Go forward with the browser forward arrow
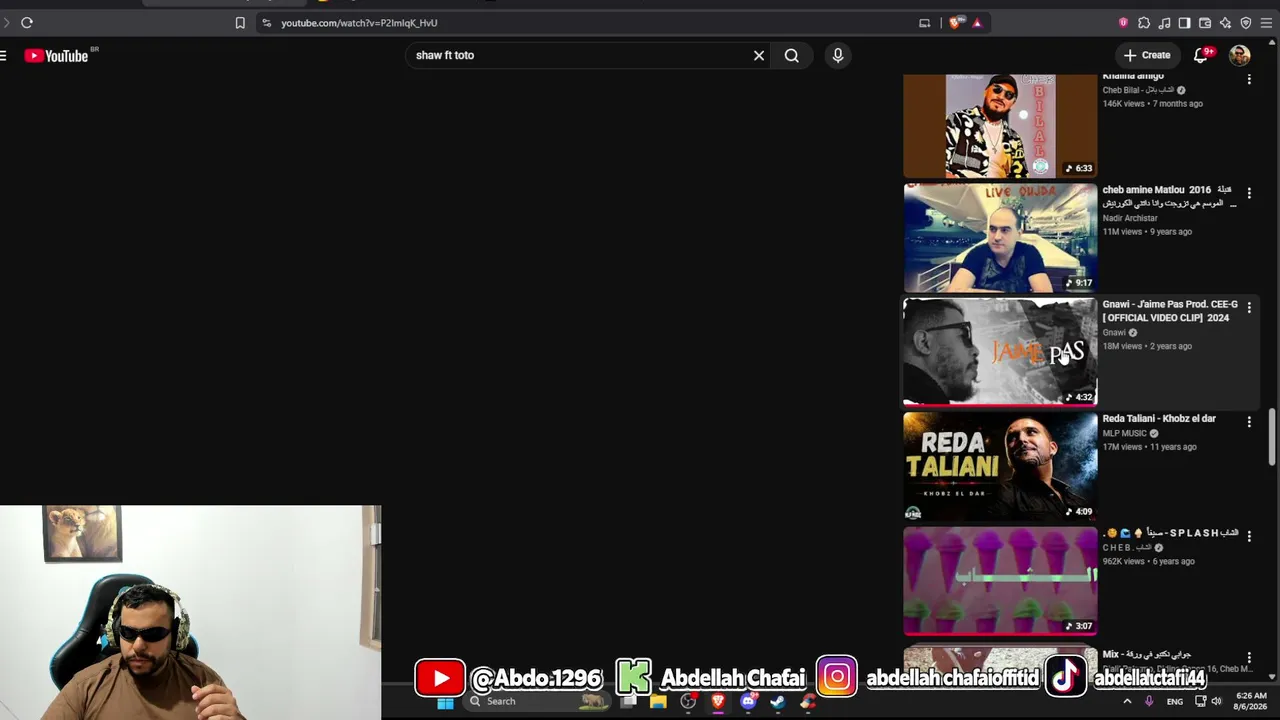The width and height of the screenshot is (1280, 720). [5, 23]
